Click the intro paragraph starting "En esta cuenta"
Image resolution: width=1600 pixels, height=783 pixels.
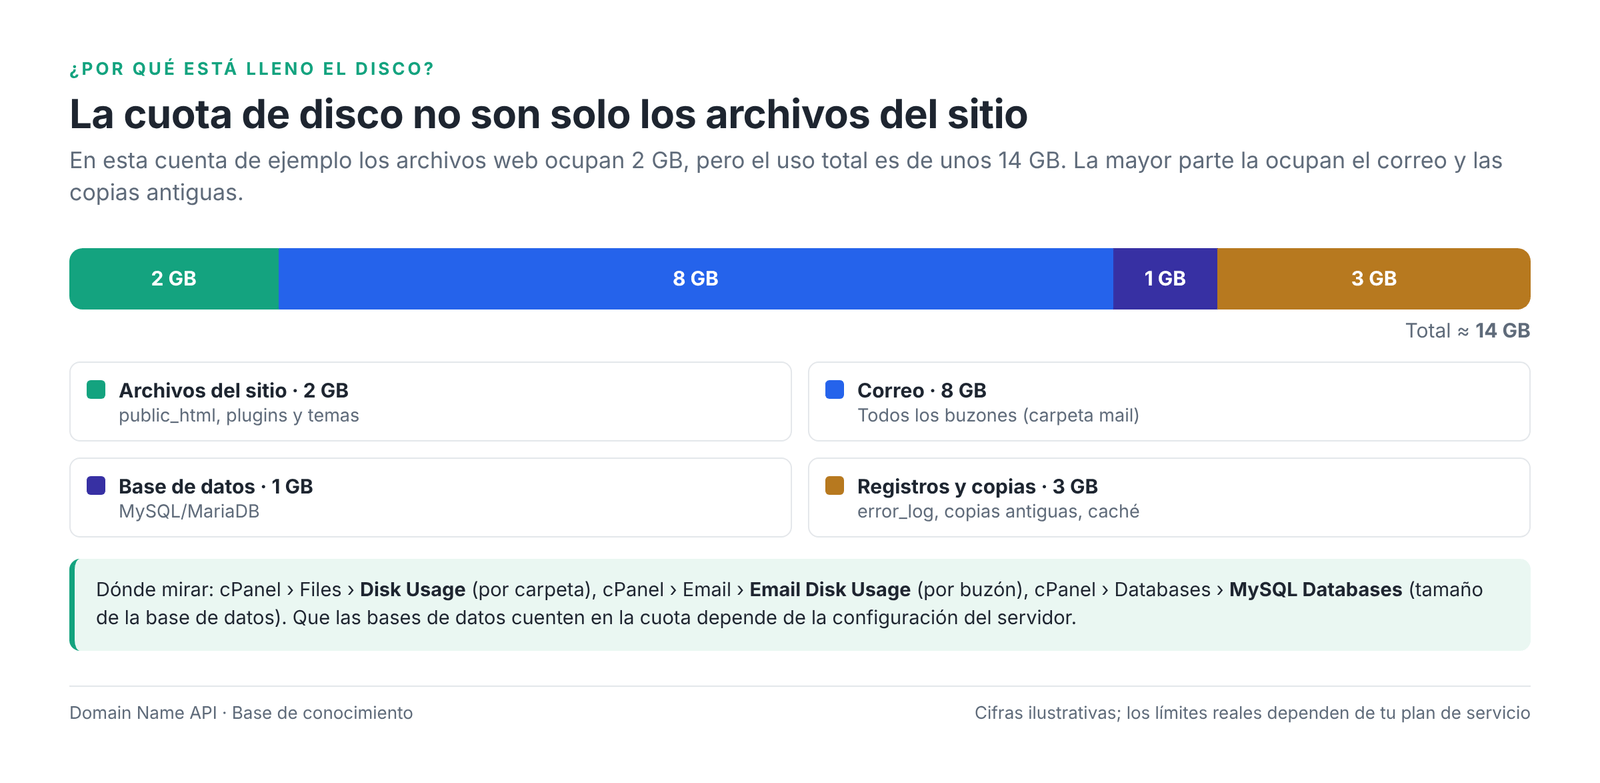[x=786, y=176]
